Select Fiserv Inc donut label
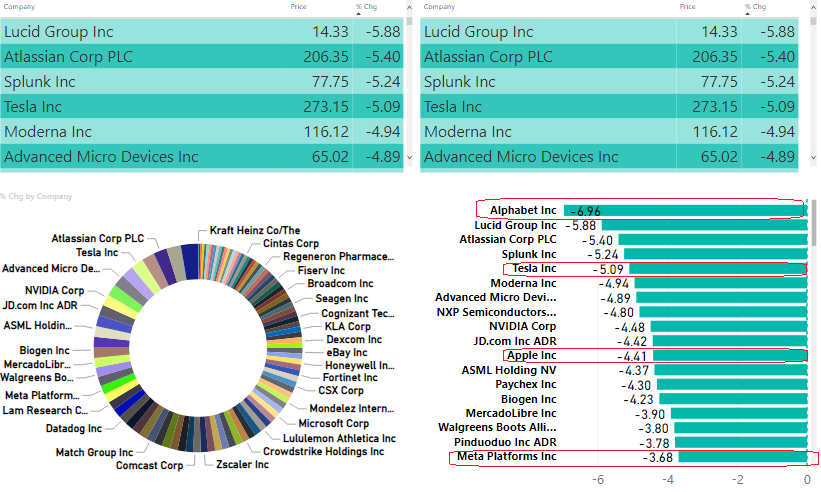Screen dimensions: 821x492 coord(321,270)
